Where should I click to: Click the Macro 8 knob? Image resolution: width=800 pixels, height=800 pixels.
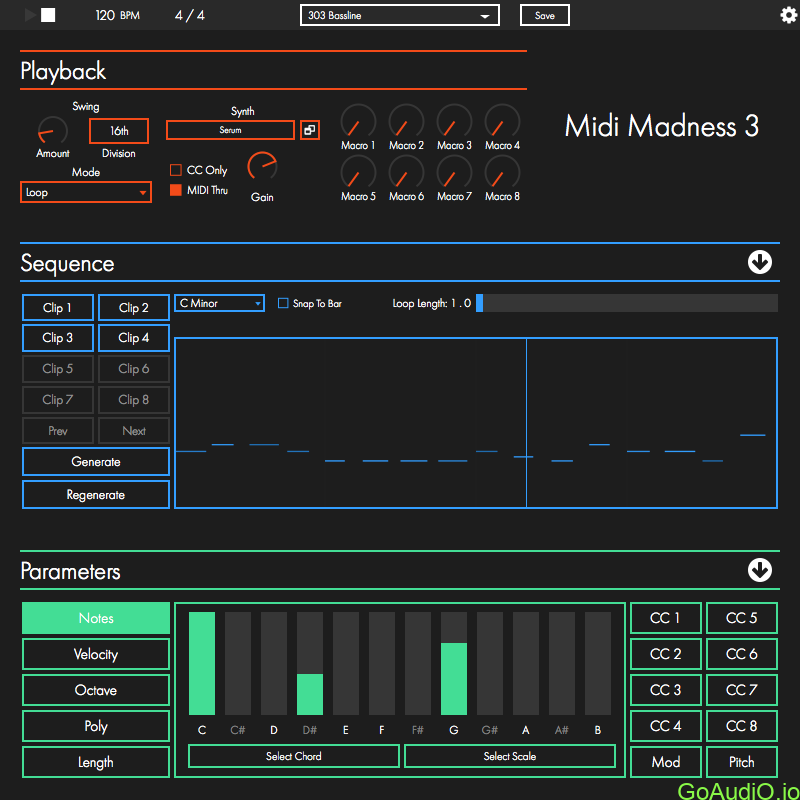click(501, 173)
